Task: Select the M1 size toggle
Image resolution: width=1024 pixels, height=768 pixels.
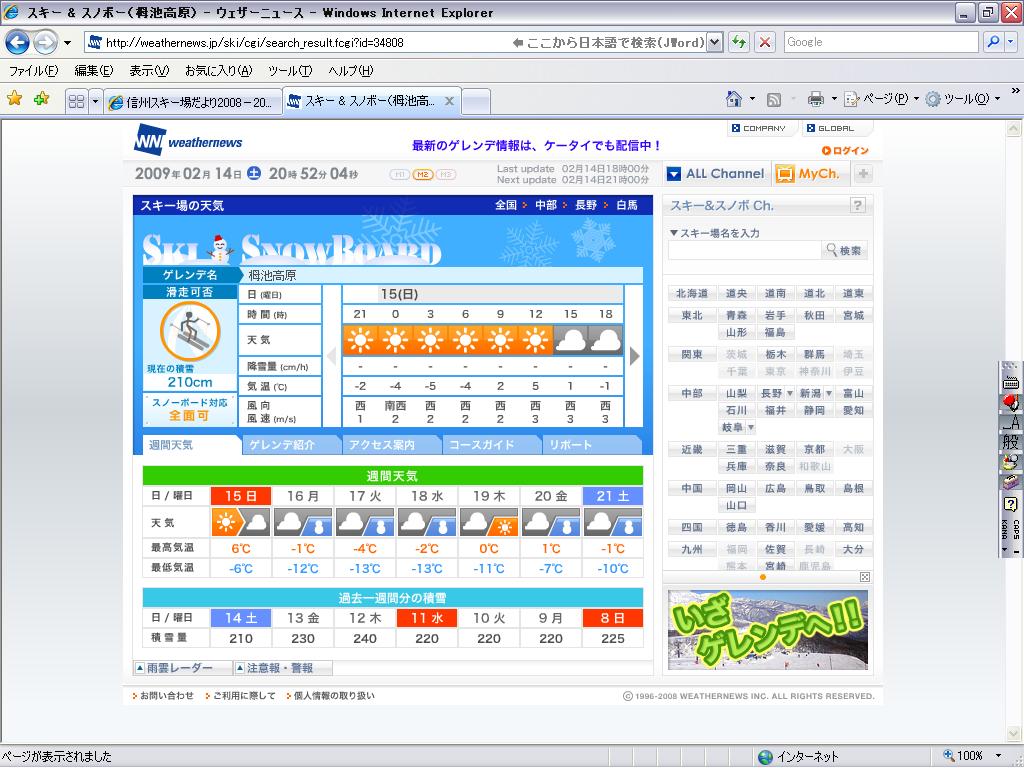Action: coord(400,174)
